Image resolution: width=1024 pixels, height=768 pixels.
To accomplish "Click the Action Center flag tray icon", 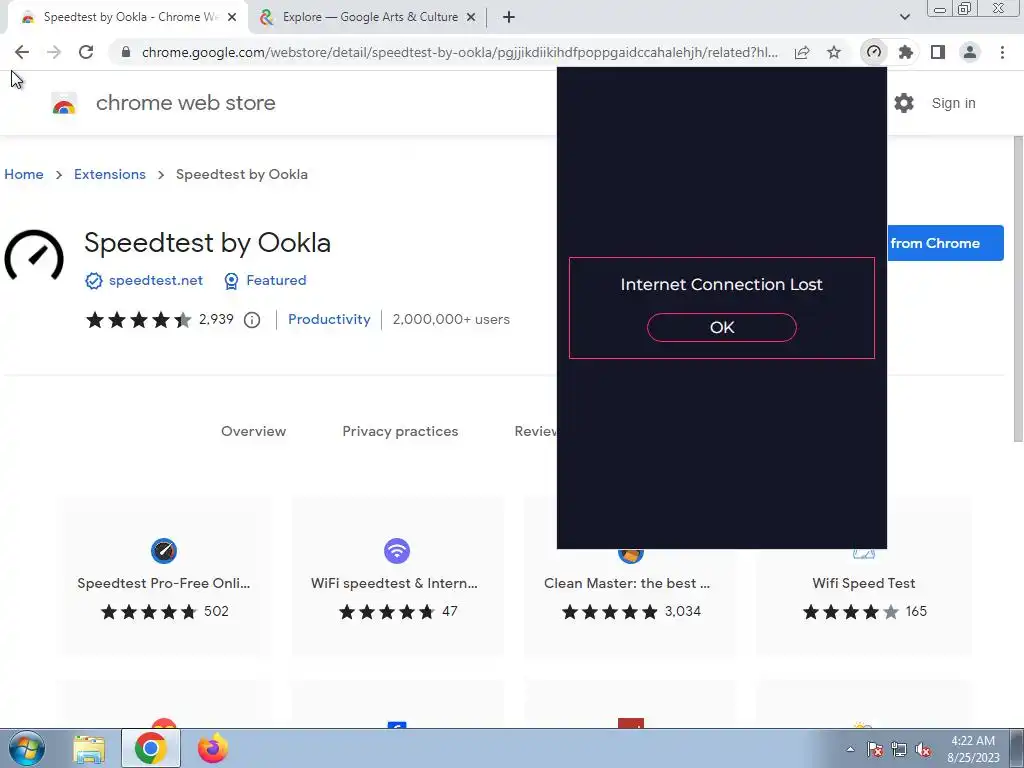I will [874, 750].
